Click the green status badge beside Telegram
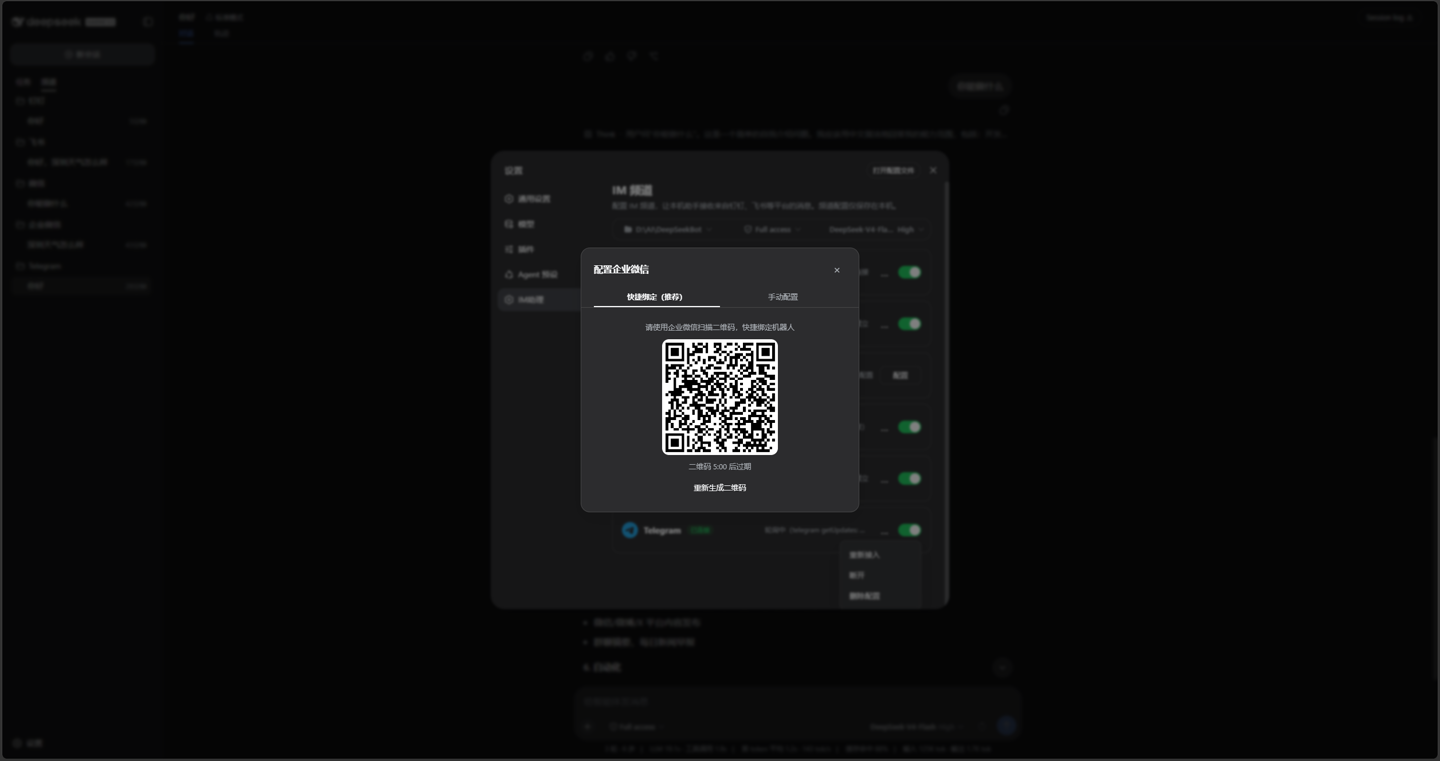Viewport: 1440px width, 761px height. [700, 530]
